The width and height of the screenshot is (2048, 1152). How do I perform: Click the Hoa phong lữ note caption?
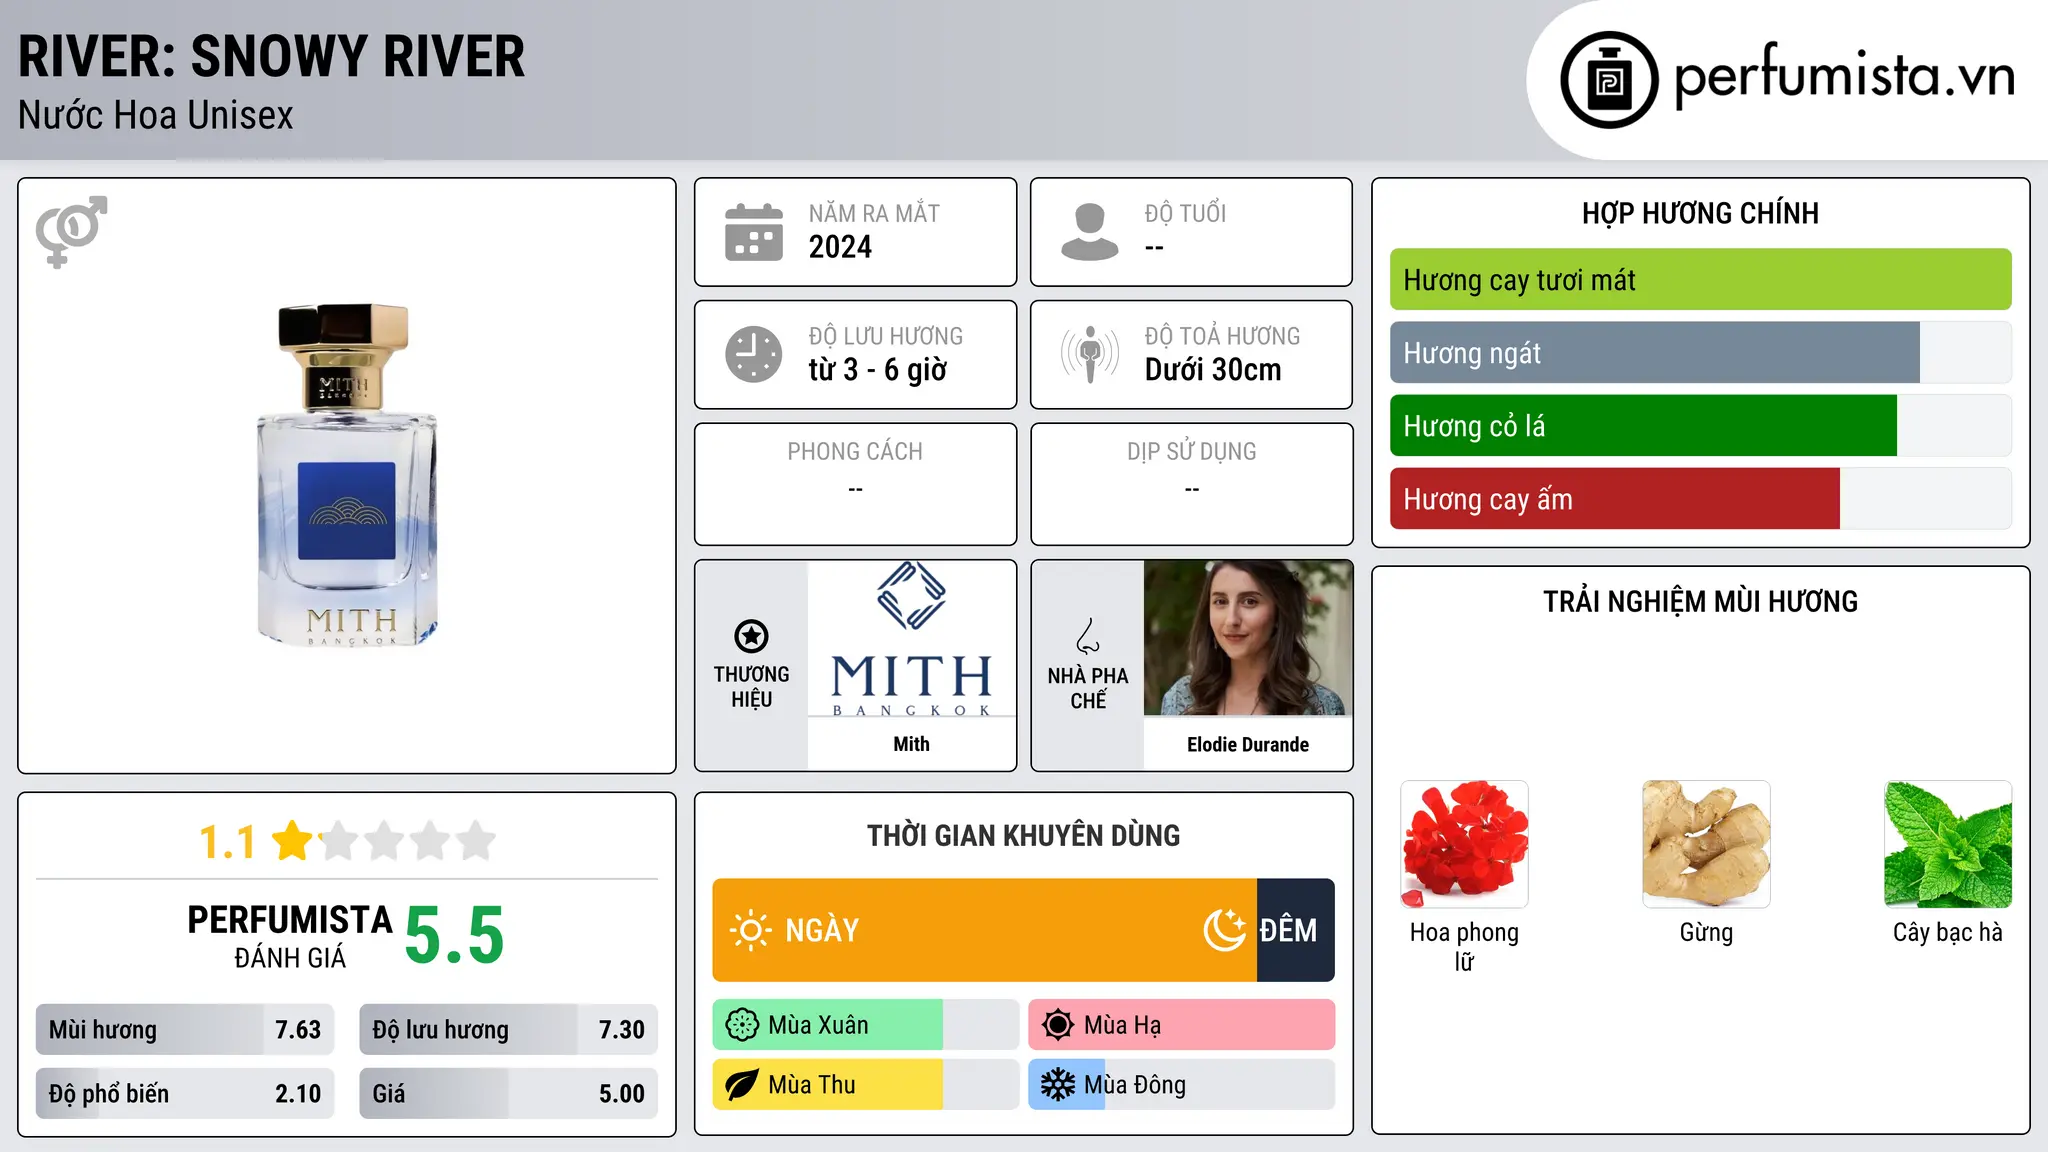[1464, 946]
